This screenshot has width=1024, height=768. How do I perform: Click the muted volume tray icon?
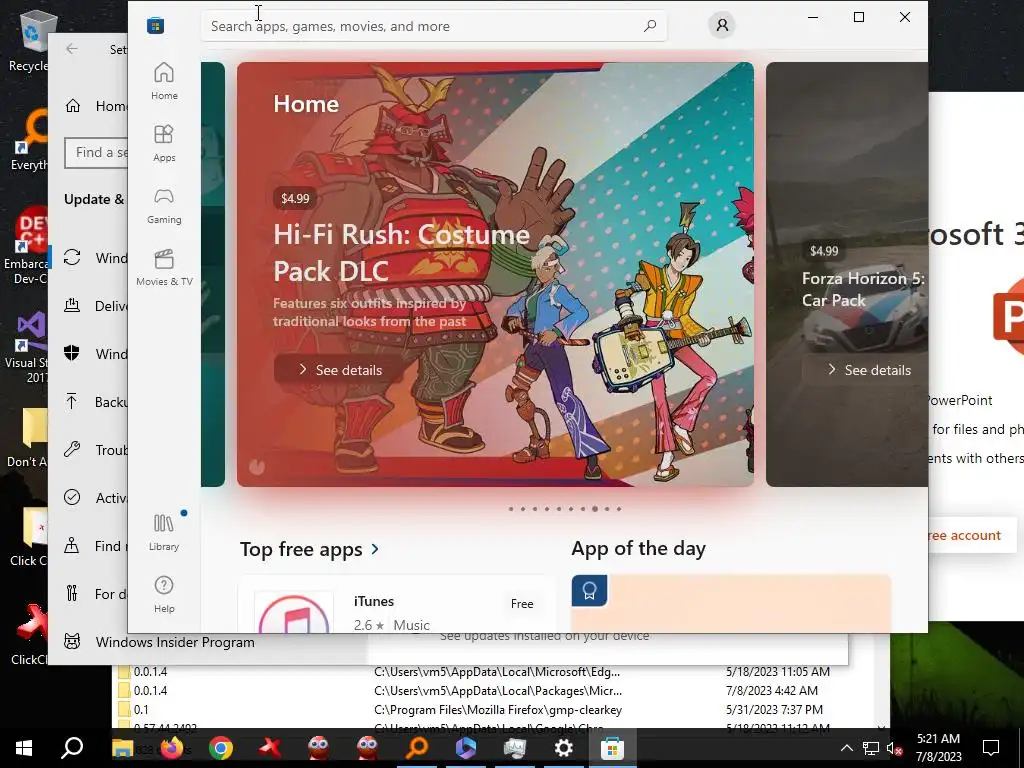pyautogui.click(x=894, y=748)
